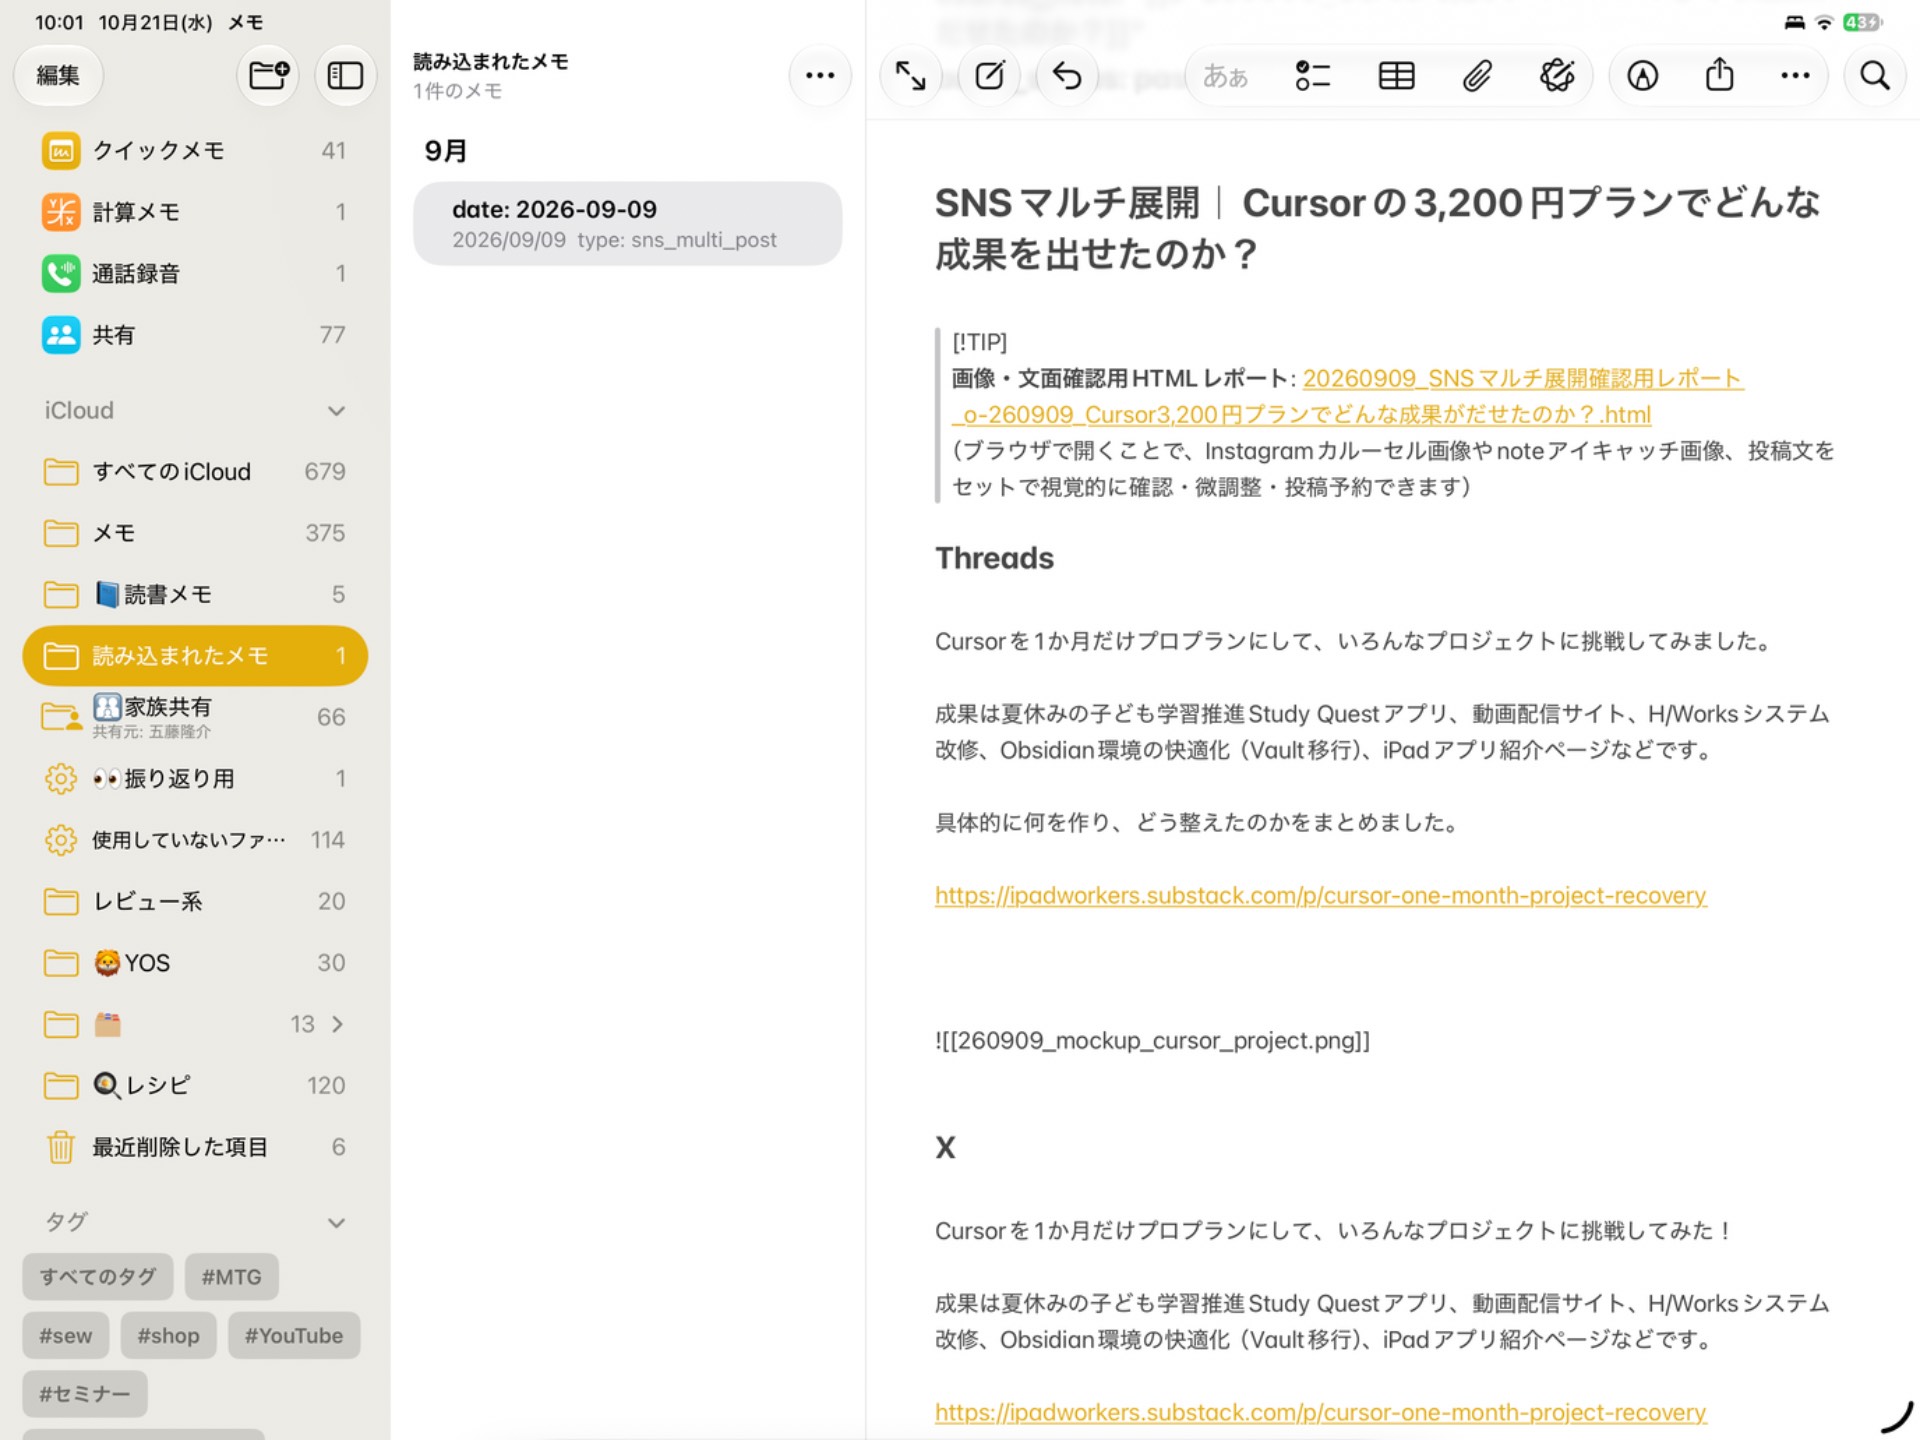
Task: Open メモ folder with 375 notes
Action: [x=195, y=533]
